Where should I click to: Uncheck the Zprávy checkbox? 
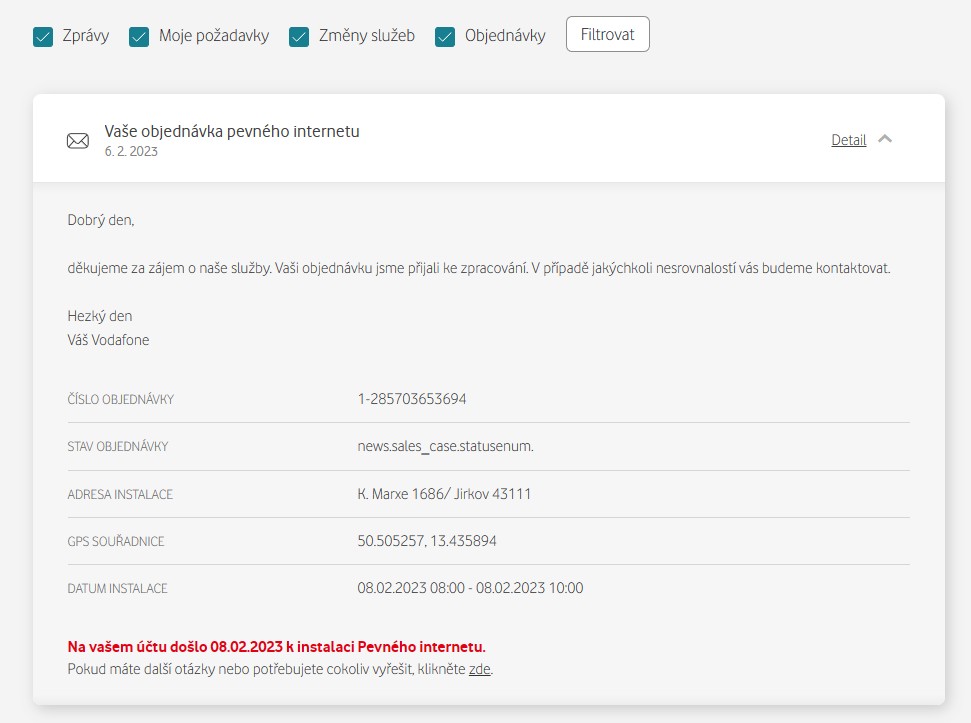[43, 37]
